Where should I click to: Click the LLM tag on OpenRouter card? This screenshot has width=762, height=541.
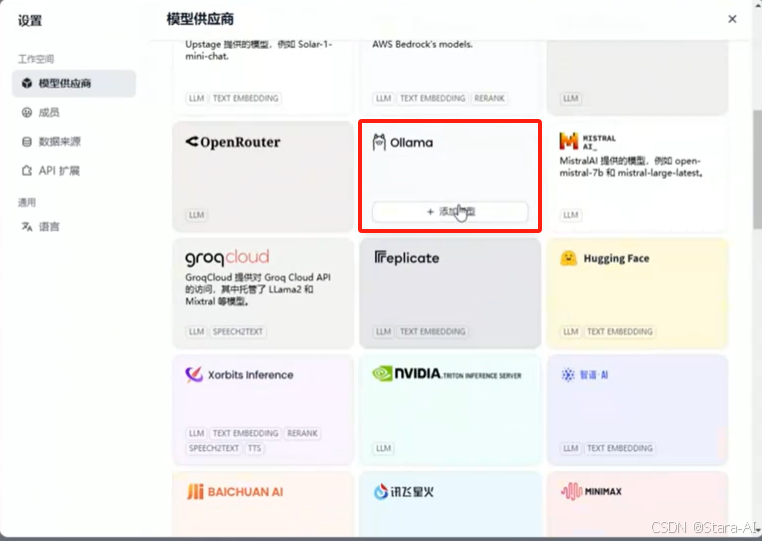point(196,215)
